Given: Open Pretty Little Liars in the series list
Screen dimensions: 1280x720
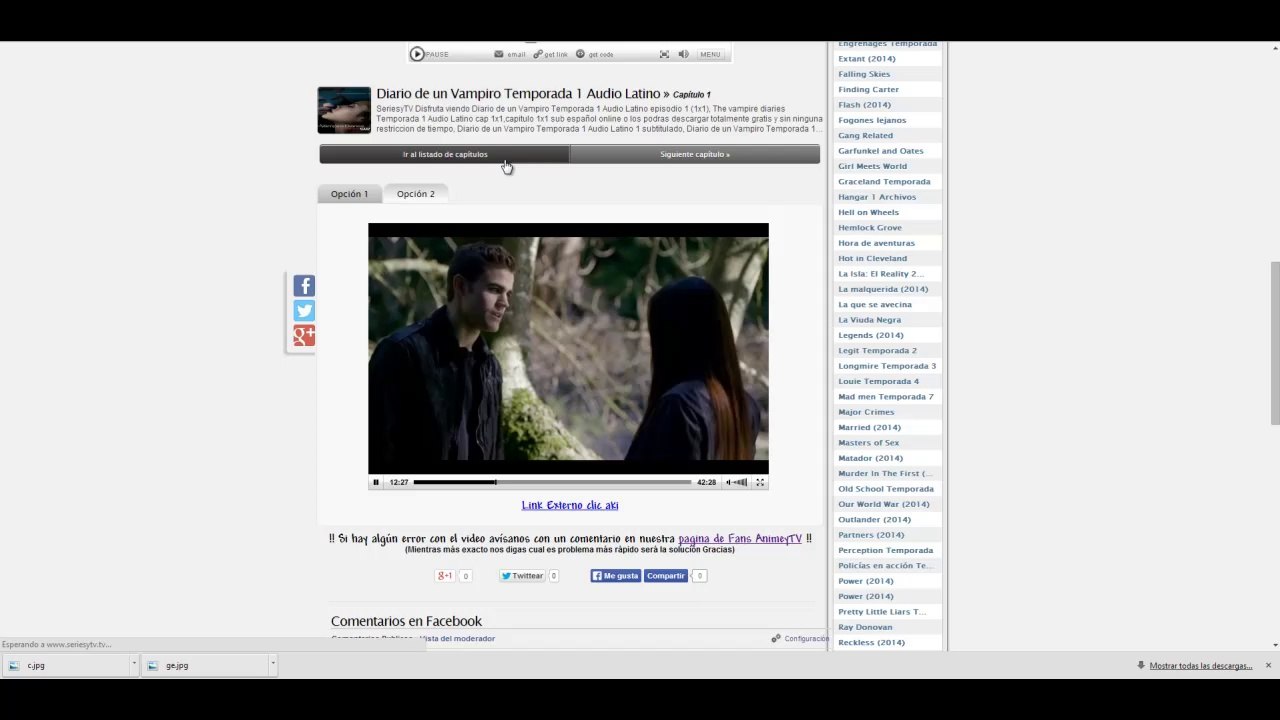Looking at the screenshot, I should click(x=882, y=612).
